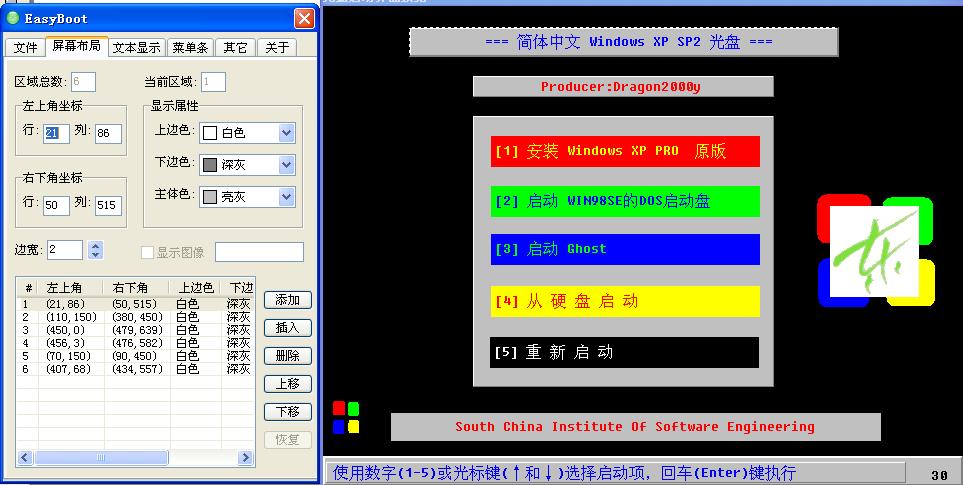Decrease 边宽 with the down stepper arrow
Viewport: 963px width, 485px height.
click(x=95, y=254)
